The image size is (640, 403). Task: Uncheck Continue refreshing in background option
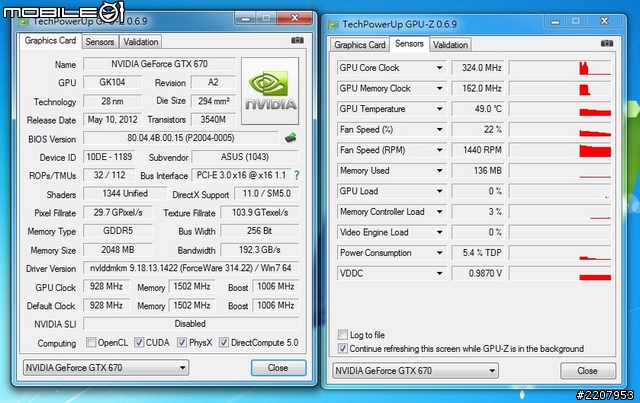(342, 349)
